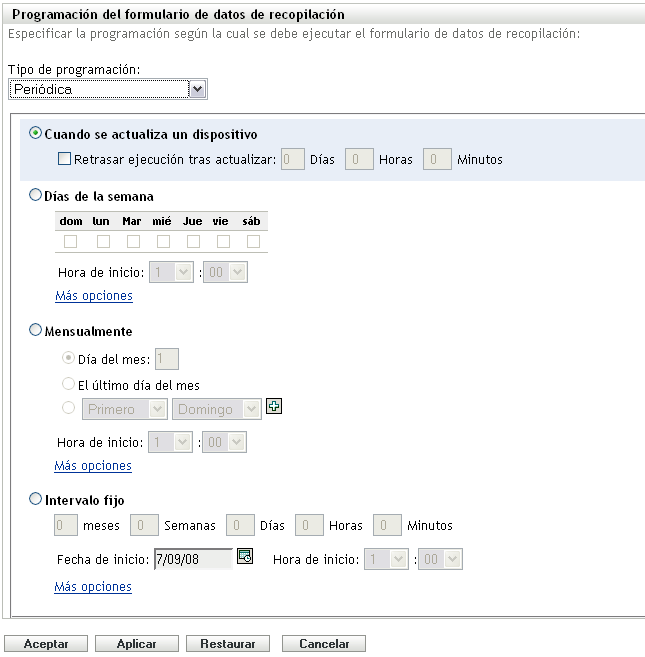
Task: Open the 'Domingo' weekday dropdown
Action: coord(217,409)
